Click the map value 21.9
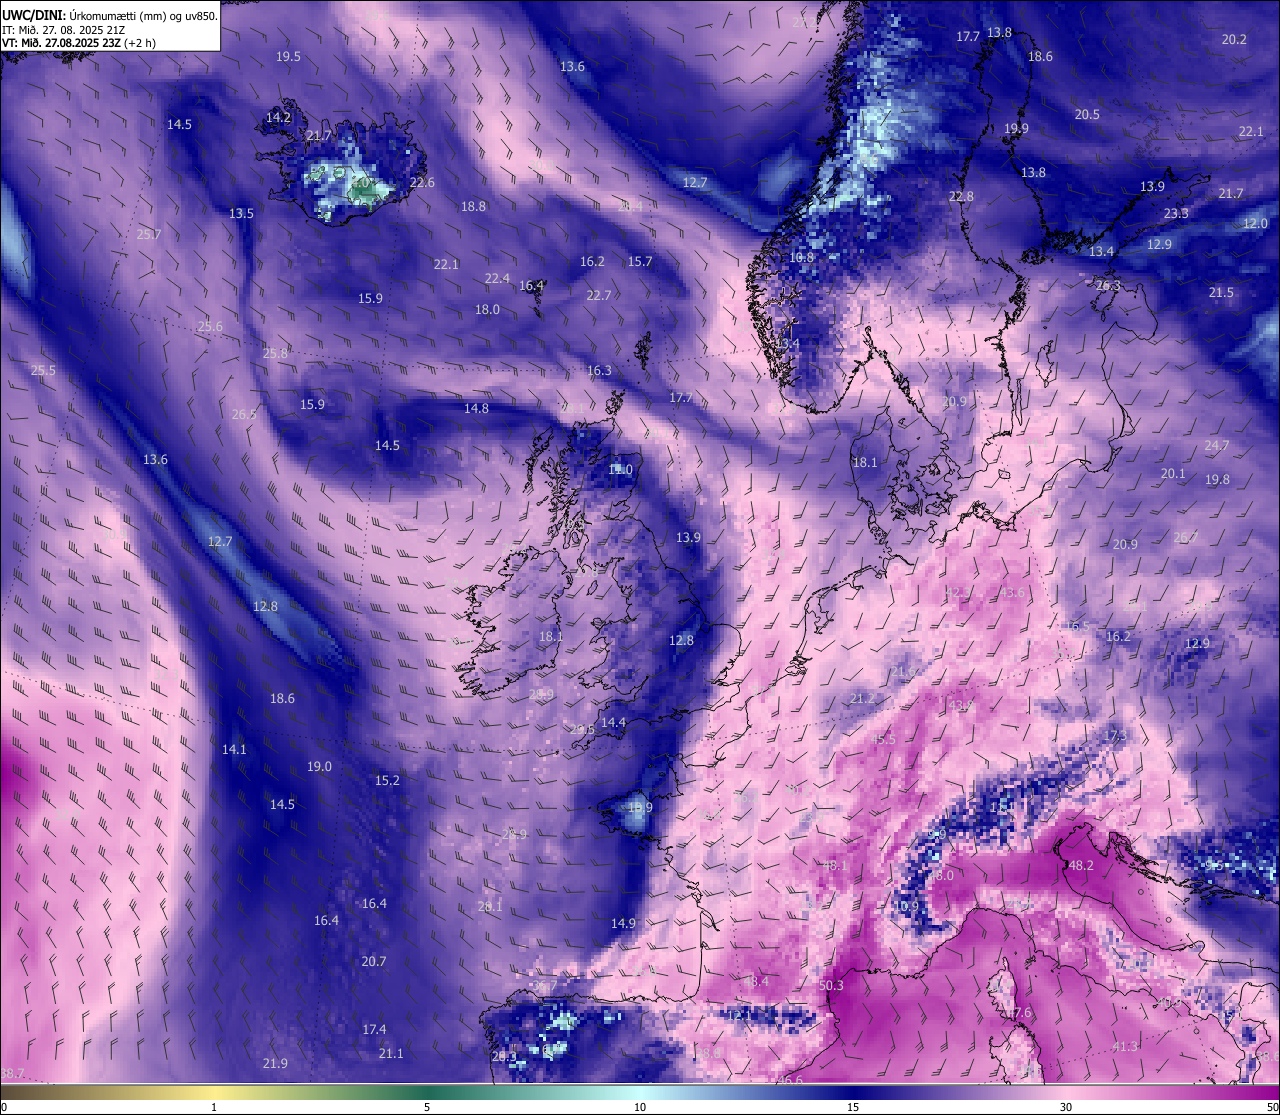 (x=275, y=1064)
